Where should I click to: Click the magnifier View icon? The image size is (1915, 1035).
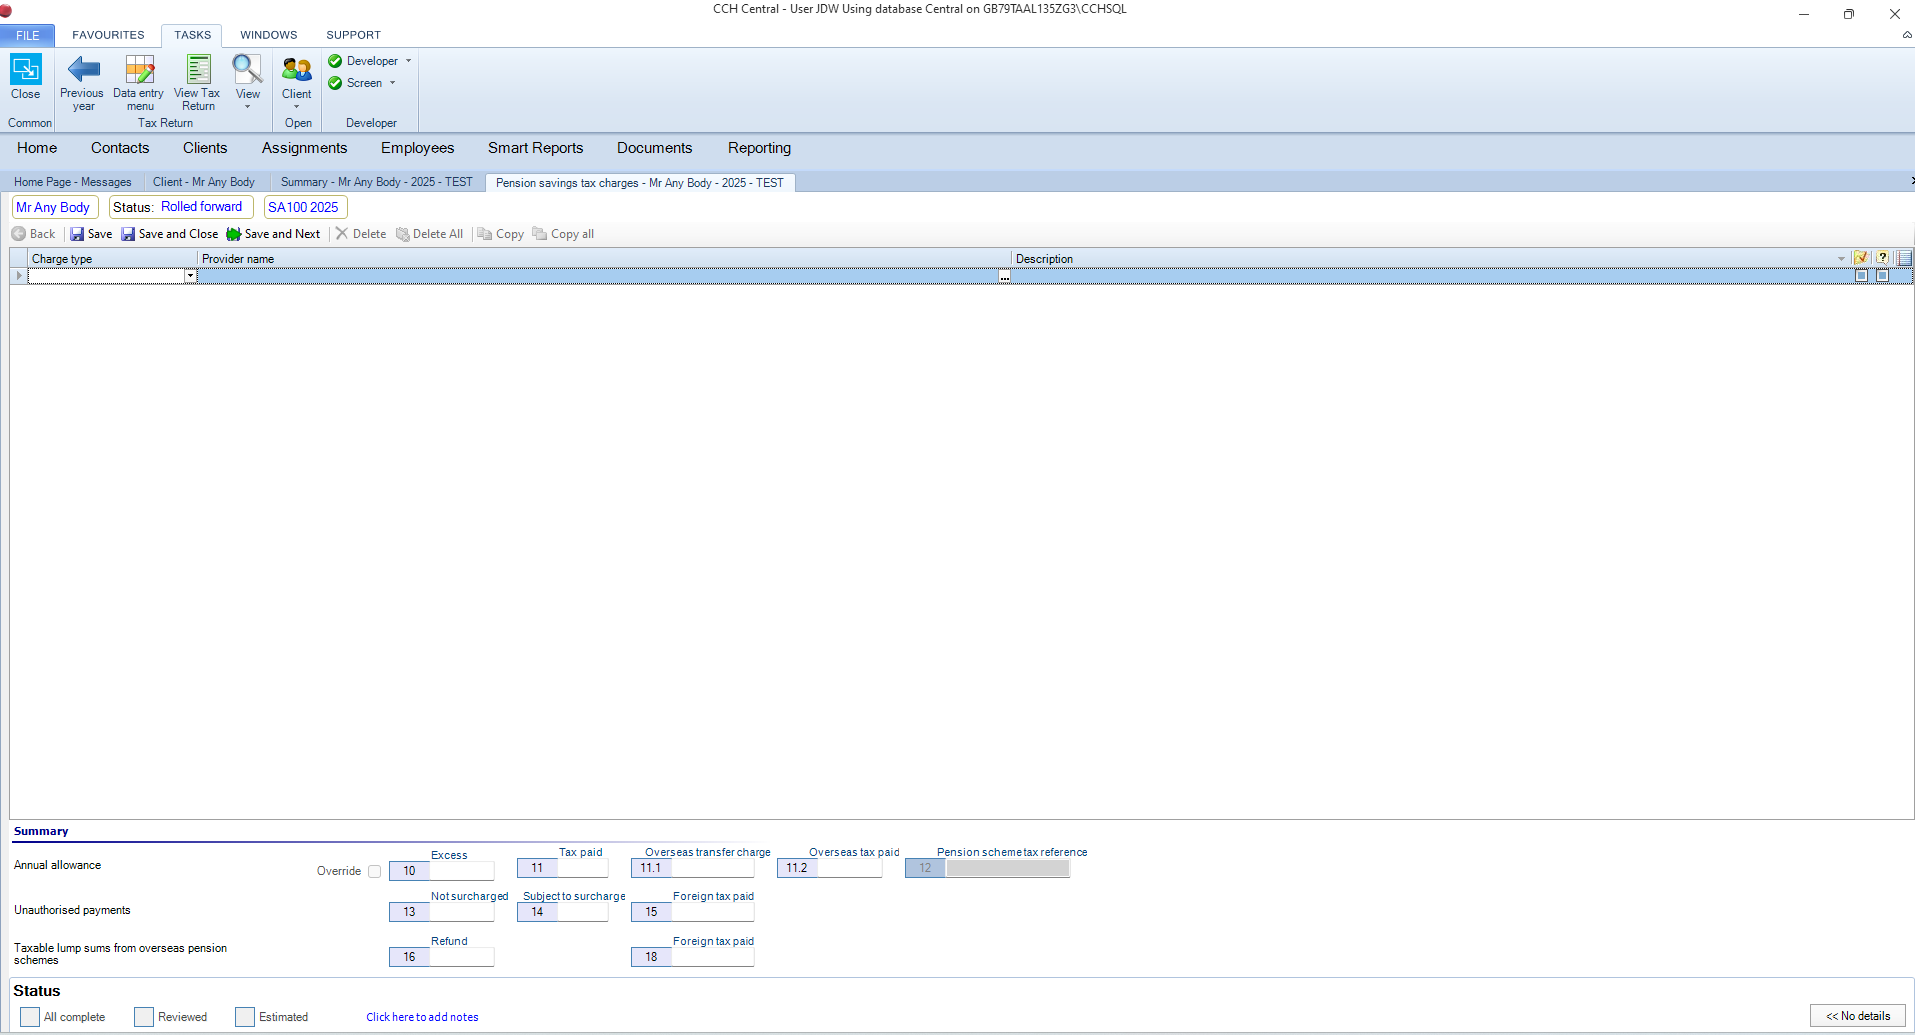[247, 82]
